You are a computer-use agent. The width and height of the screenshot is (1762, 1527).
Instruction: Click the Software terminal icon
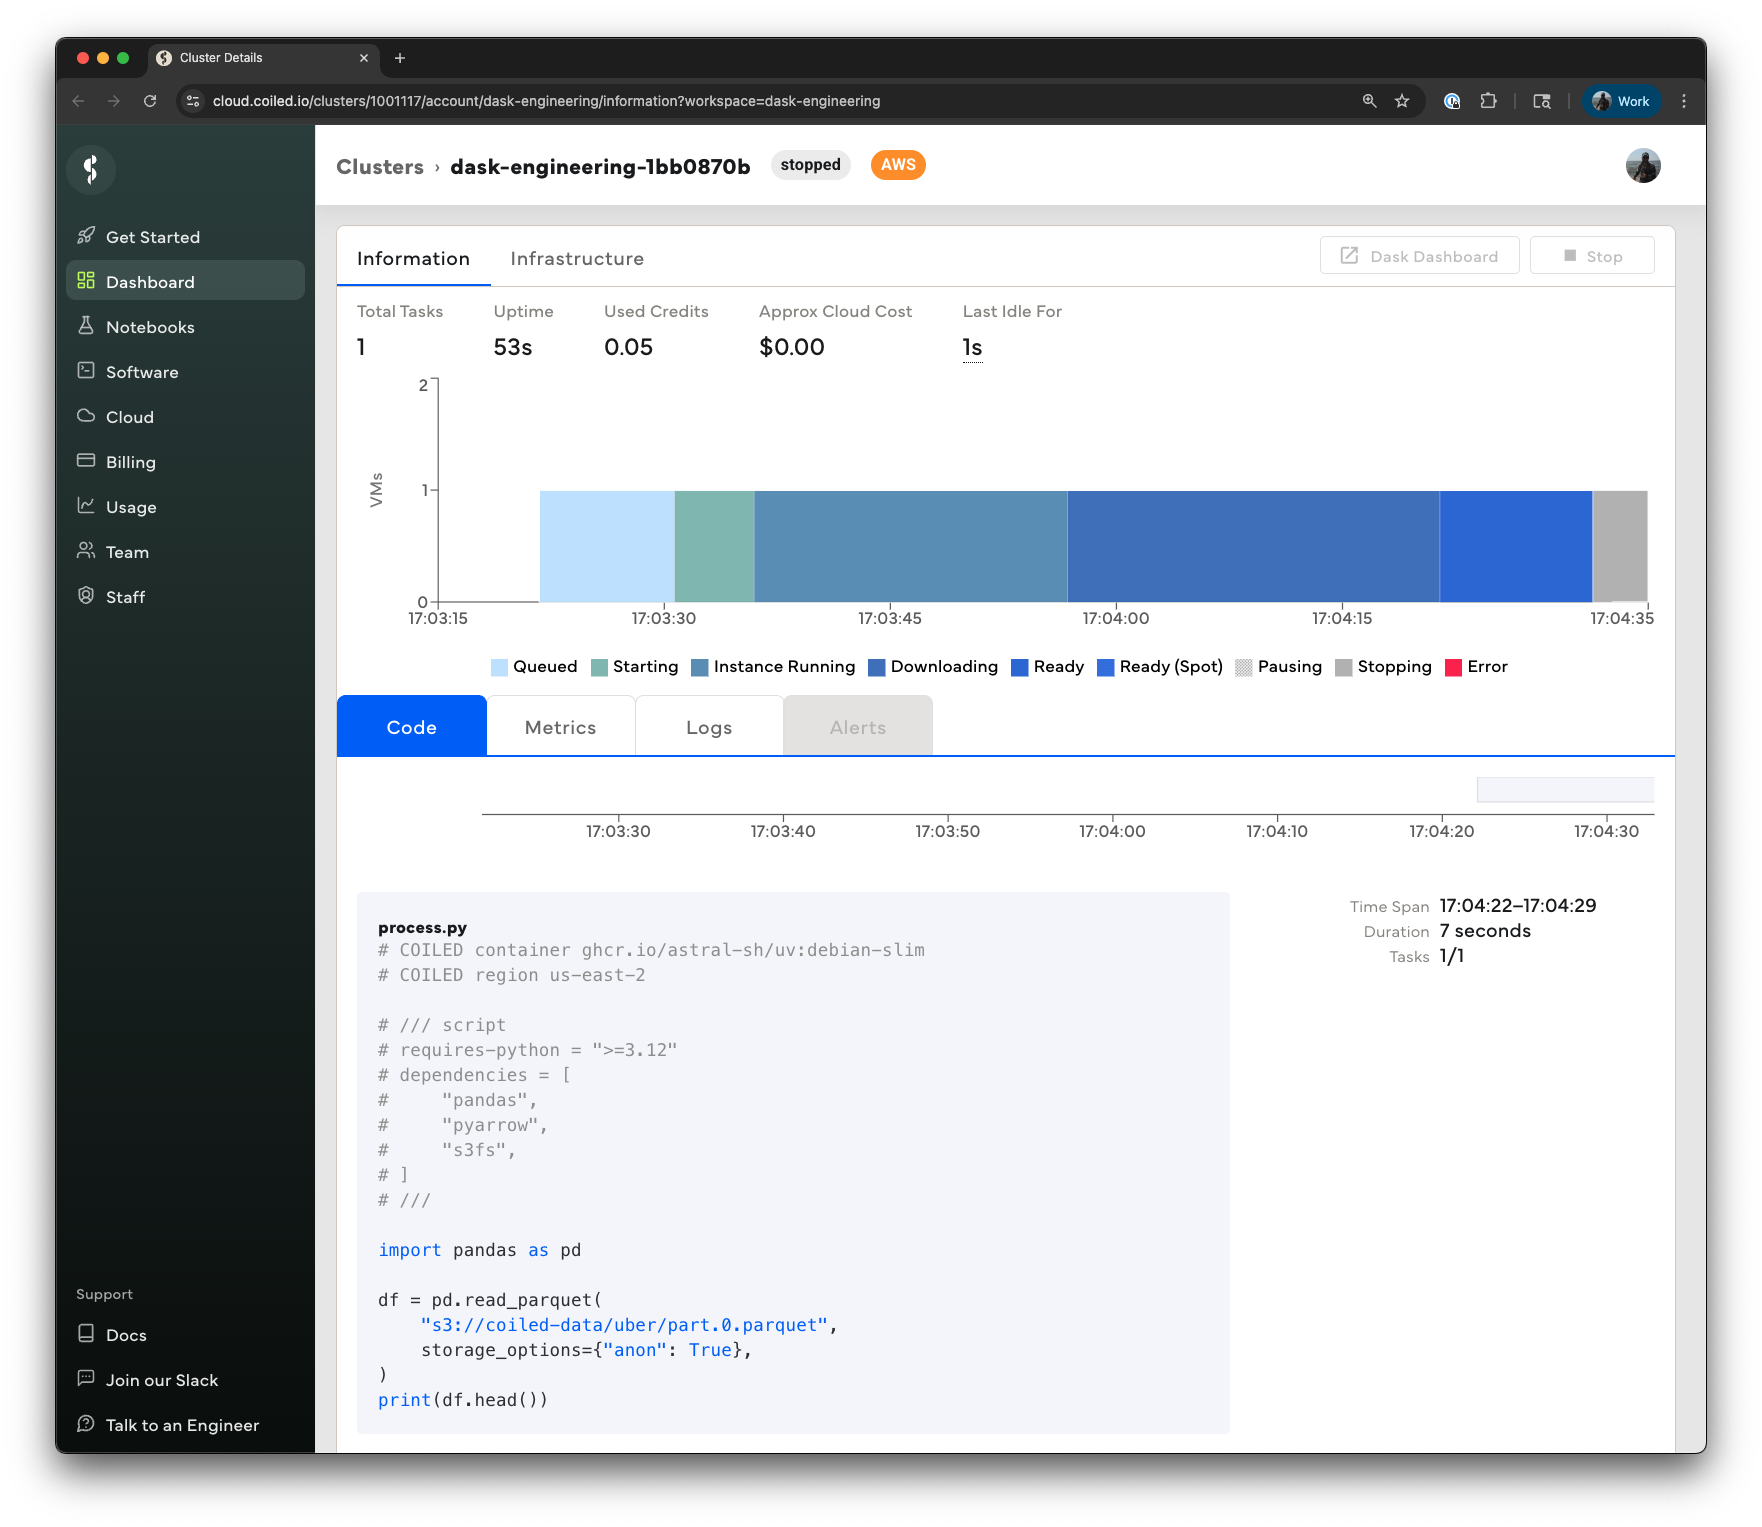coord(87,371)
